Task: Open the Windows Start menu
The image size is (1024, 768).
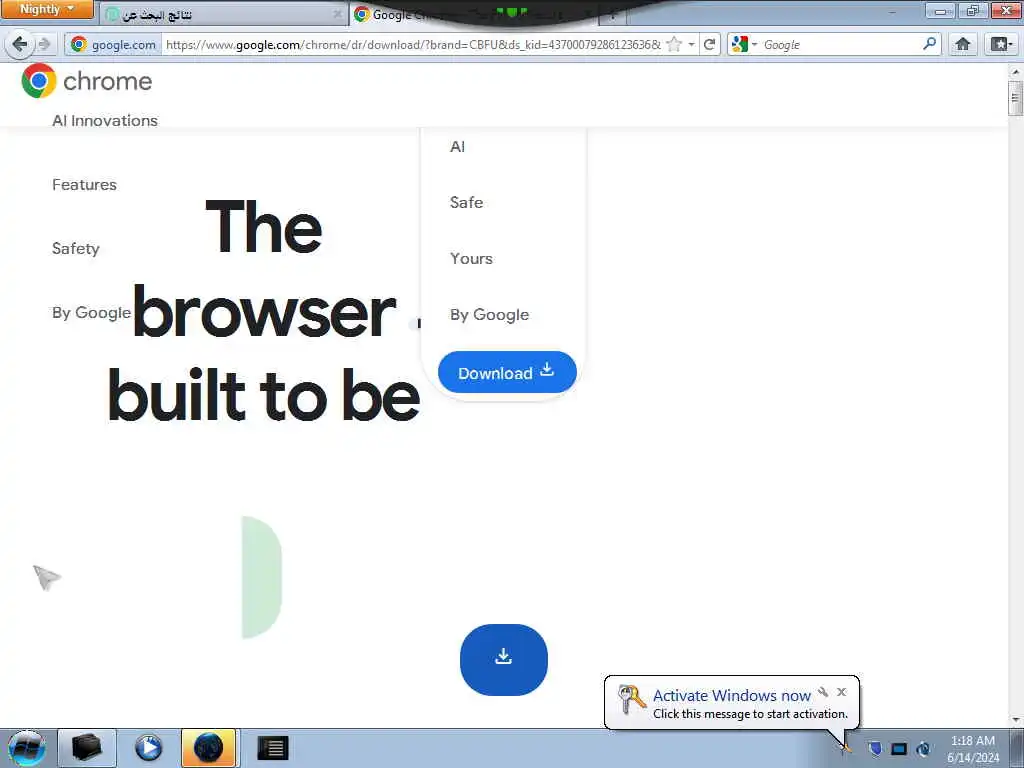Action: [27, 748]
